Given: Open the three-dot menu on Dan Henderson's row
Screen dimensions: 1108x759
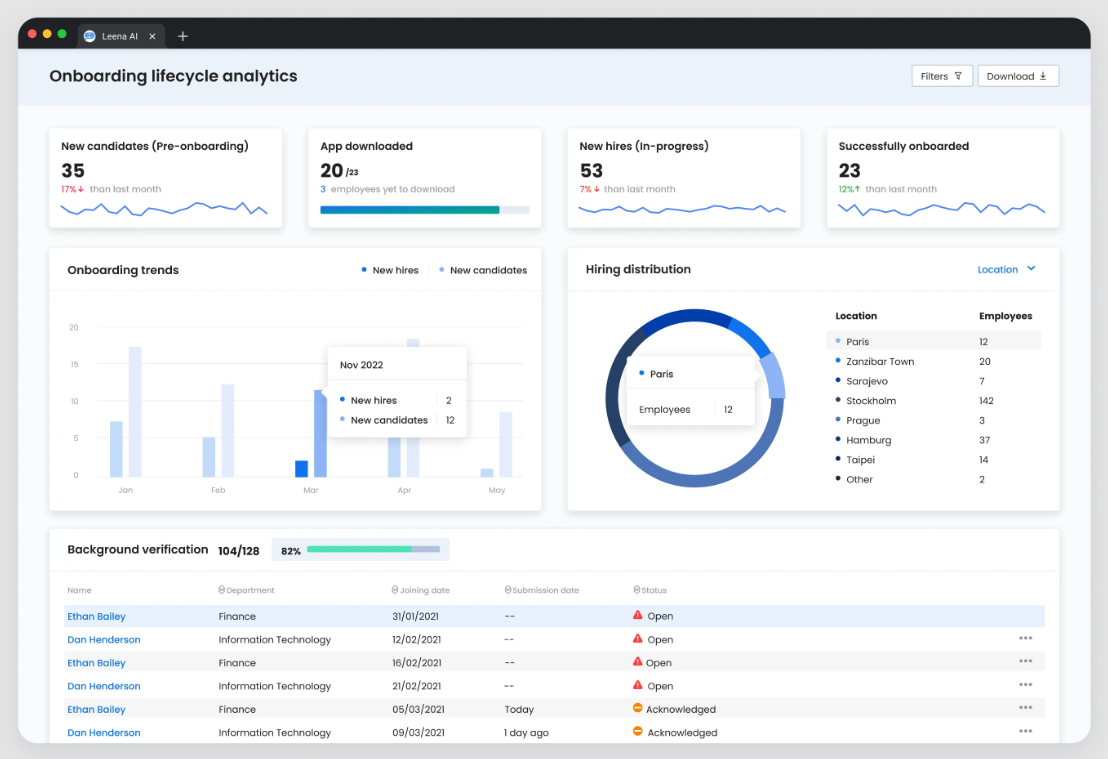Looking at the screenshot, I should pyautogui.click(x=1025, y=637).
